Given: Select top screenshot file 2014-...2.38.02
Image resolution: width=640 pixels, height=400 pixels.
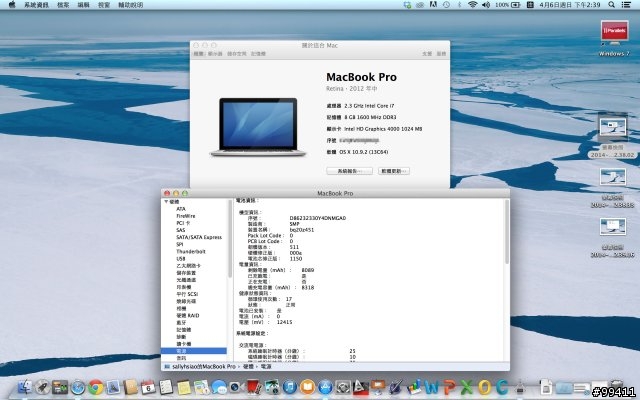Looking at the screenshot, I should point(613,137).
